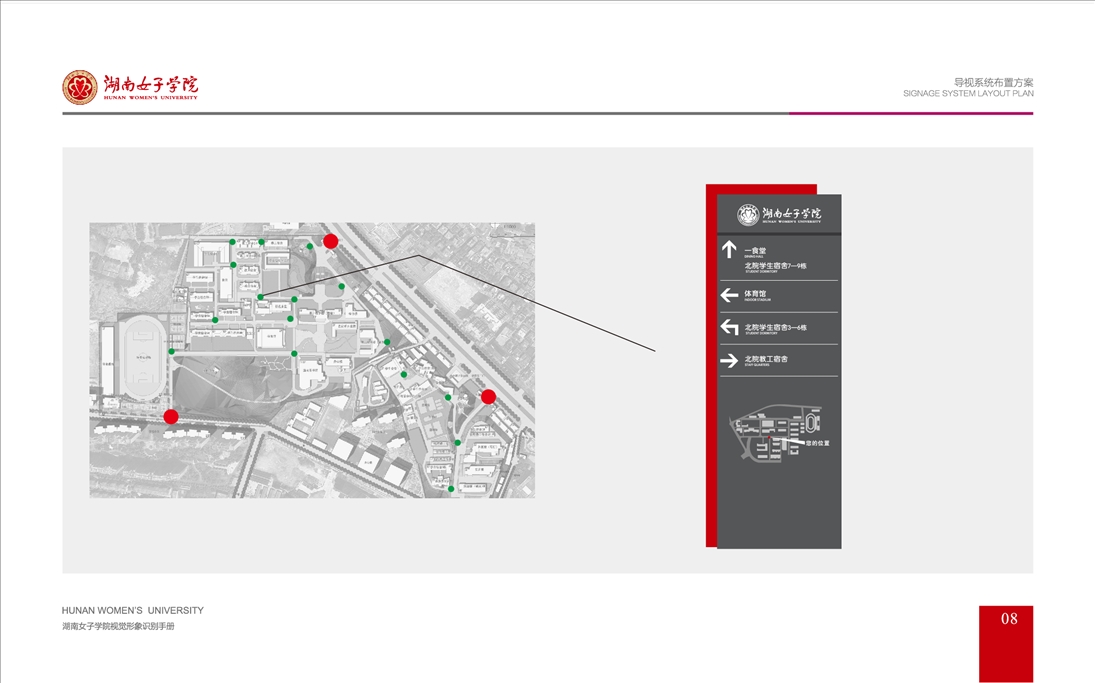This screenshot has height=683, width=1095.
Task: Click the right arrow beside 北院教工宿舍
Action: [x=729, y=360]
